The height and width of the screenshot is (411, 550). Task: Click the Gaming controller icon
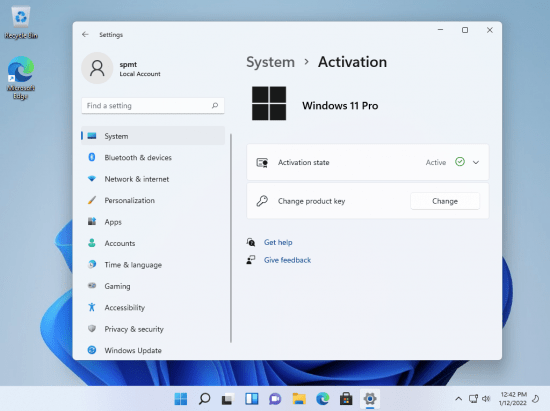coord(92,285)
